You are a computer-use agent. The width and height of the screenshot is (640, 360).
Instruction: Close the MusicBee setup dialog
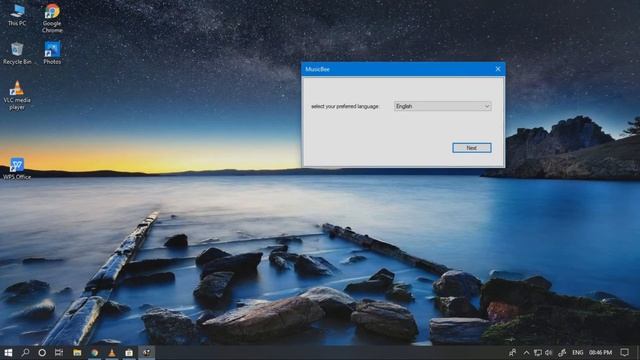pos(498,69)
